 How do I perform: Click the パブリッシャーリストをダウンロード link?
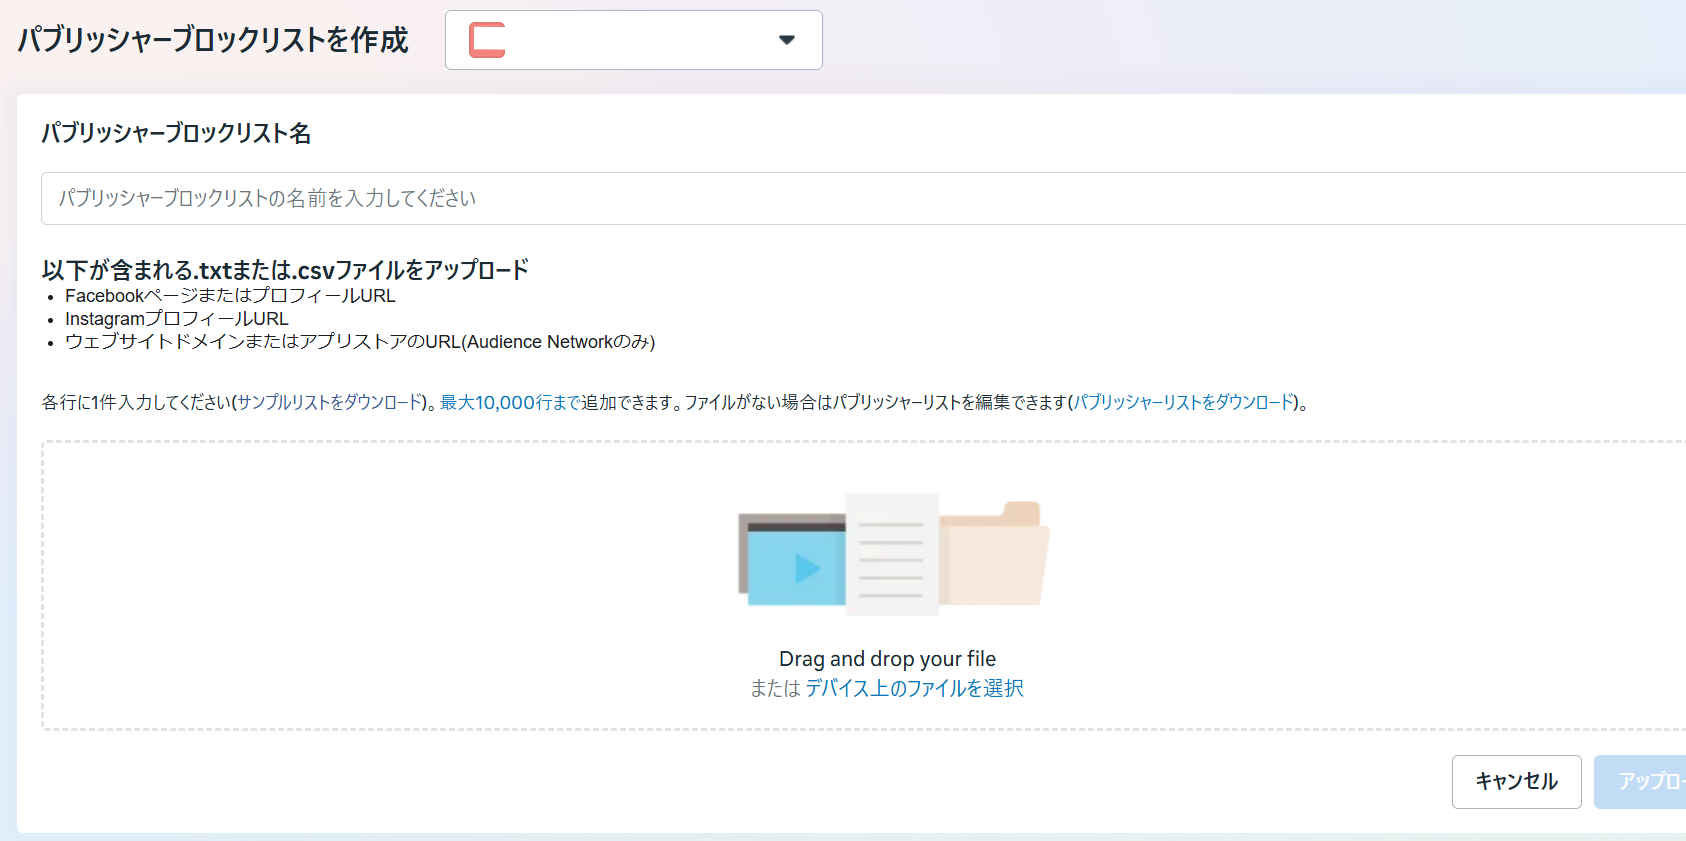(1183, 402)
